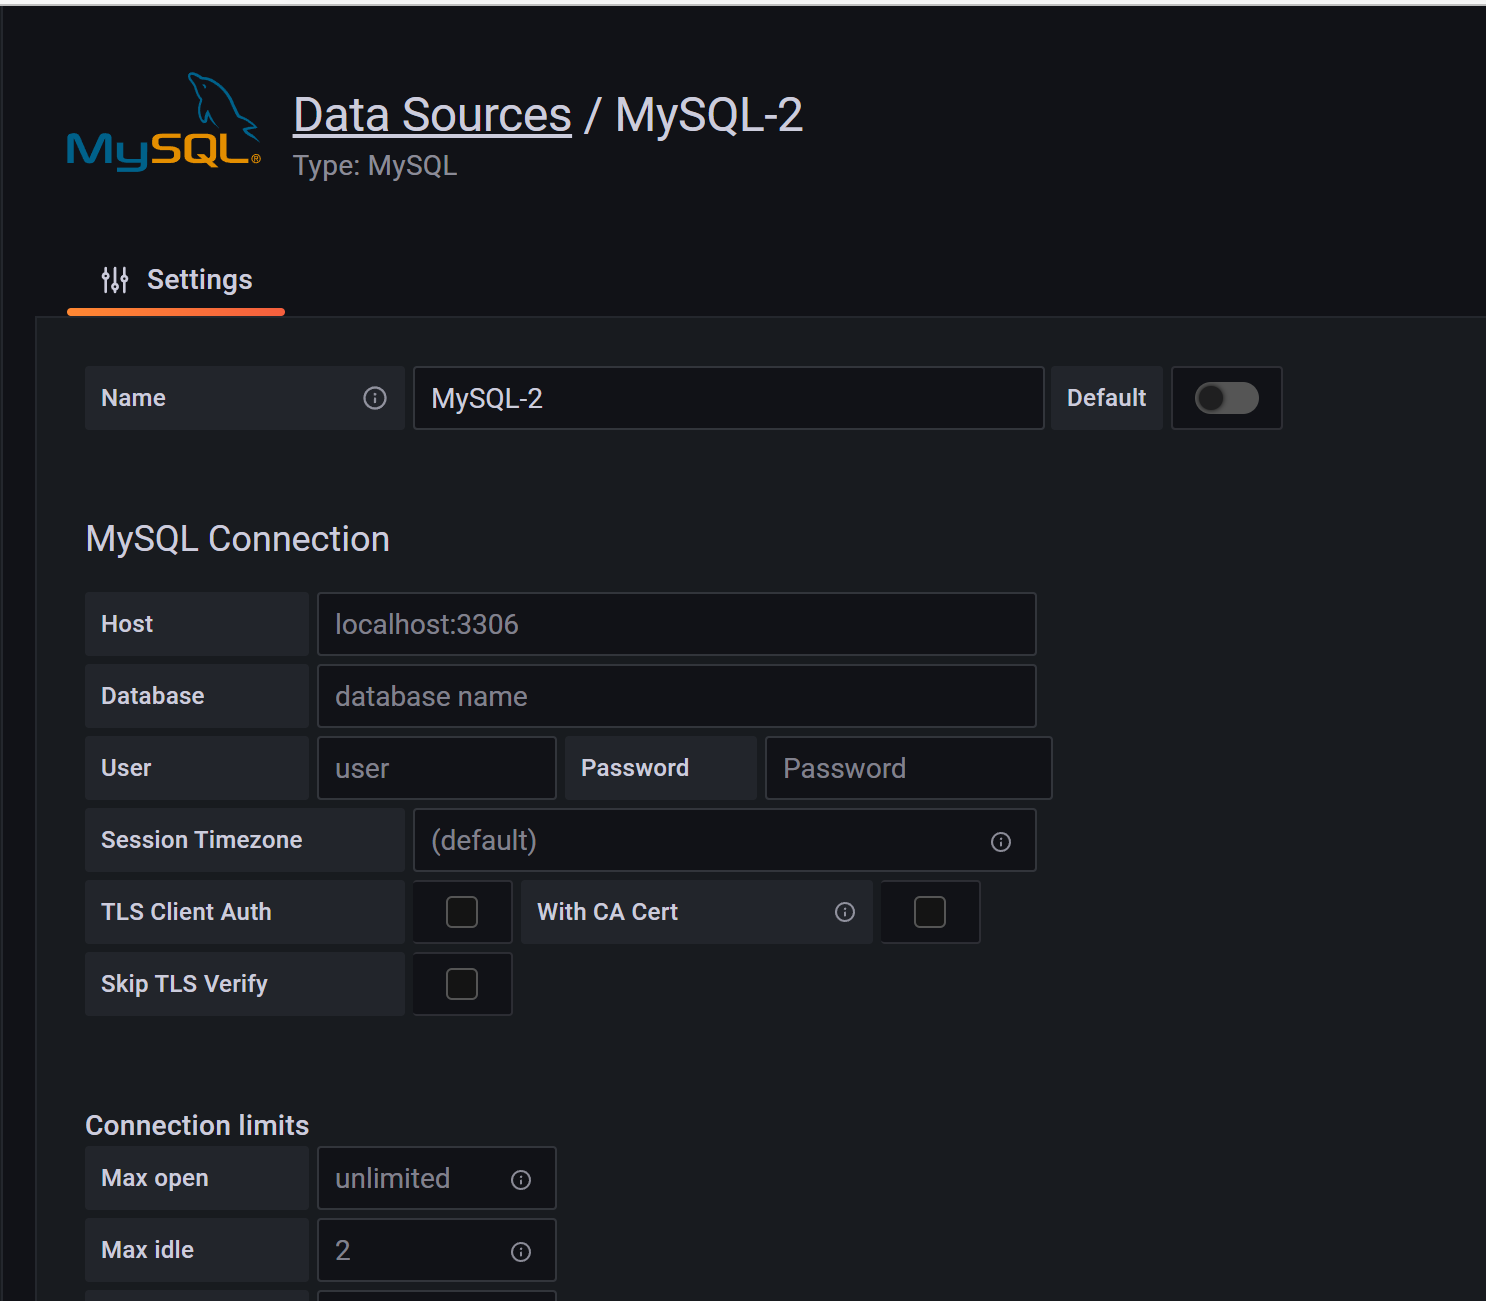
Task: Open the Data Sources breadcrumb link
Action: click(431, 113)
